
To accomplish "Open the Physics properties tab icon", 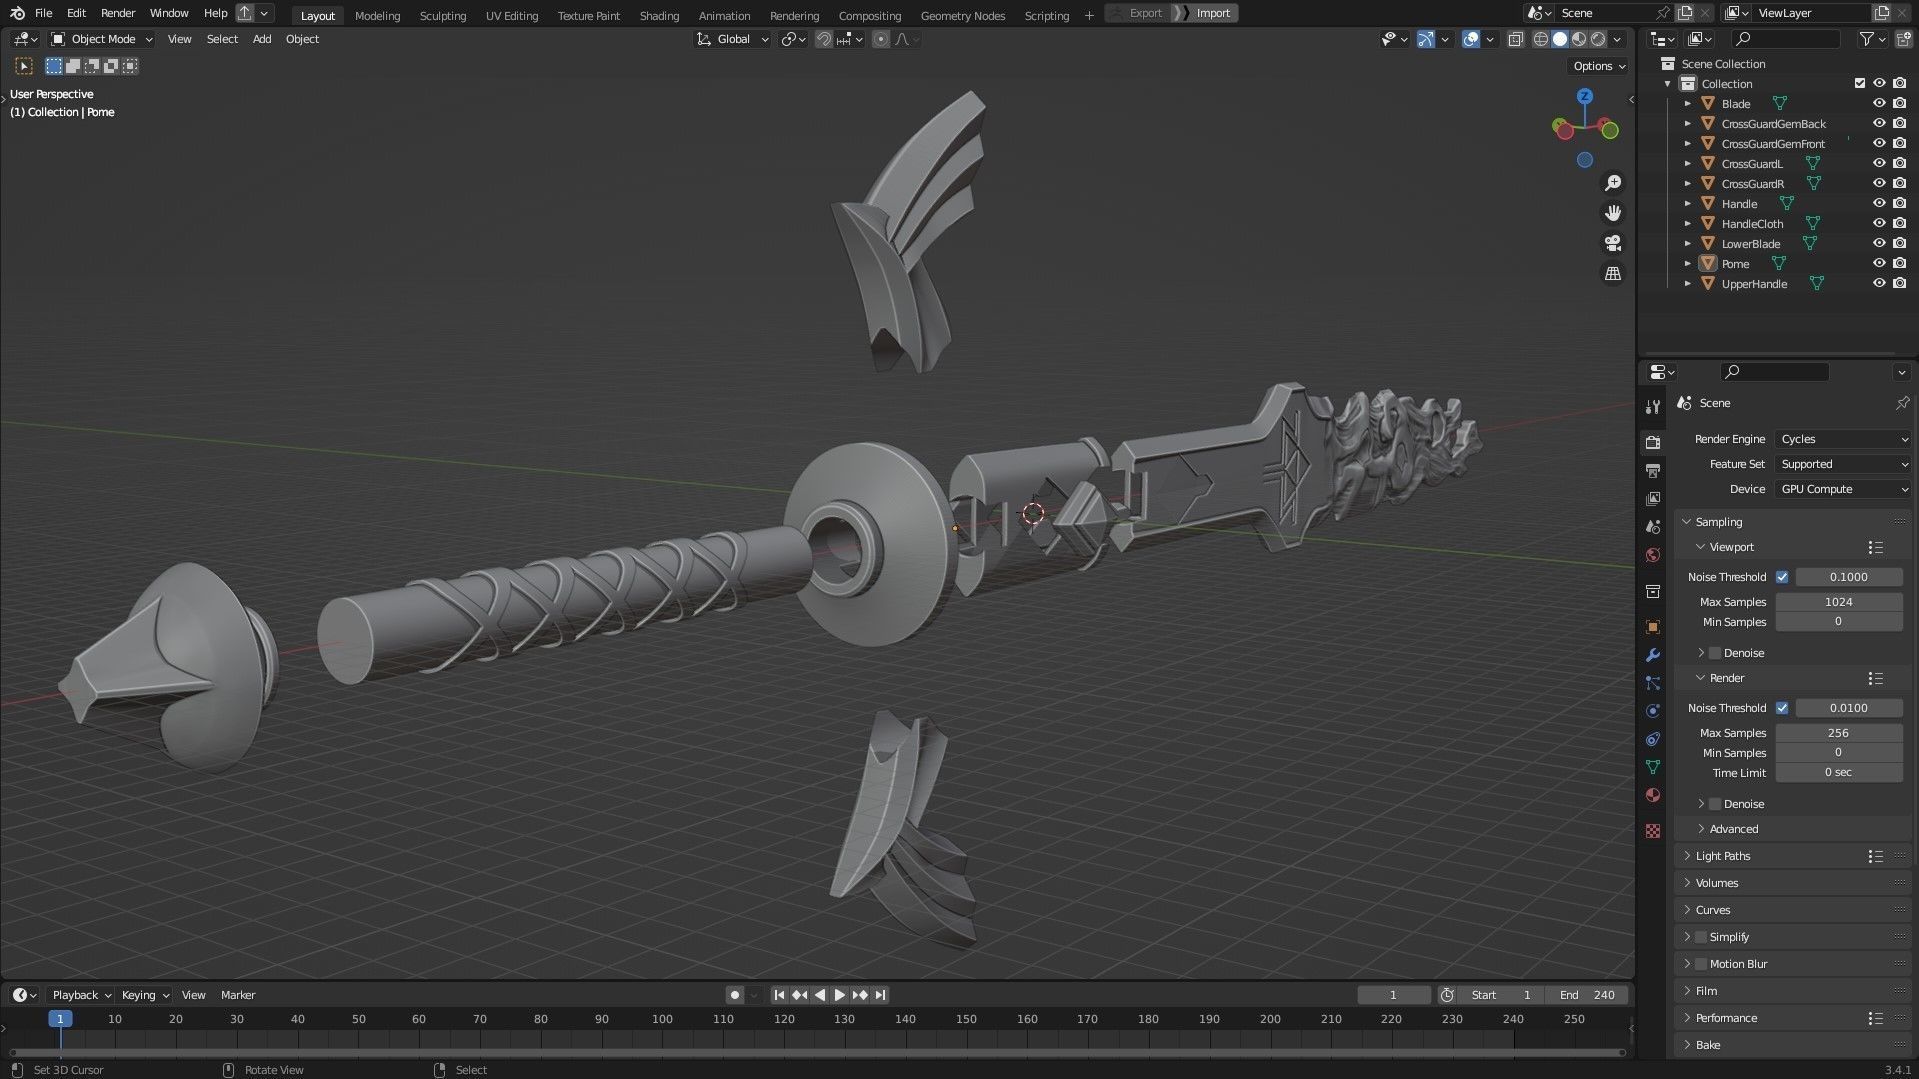I will coord(1653,711).
